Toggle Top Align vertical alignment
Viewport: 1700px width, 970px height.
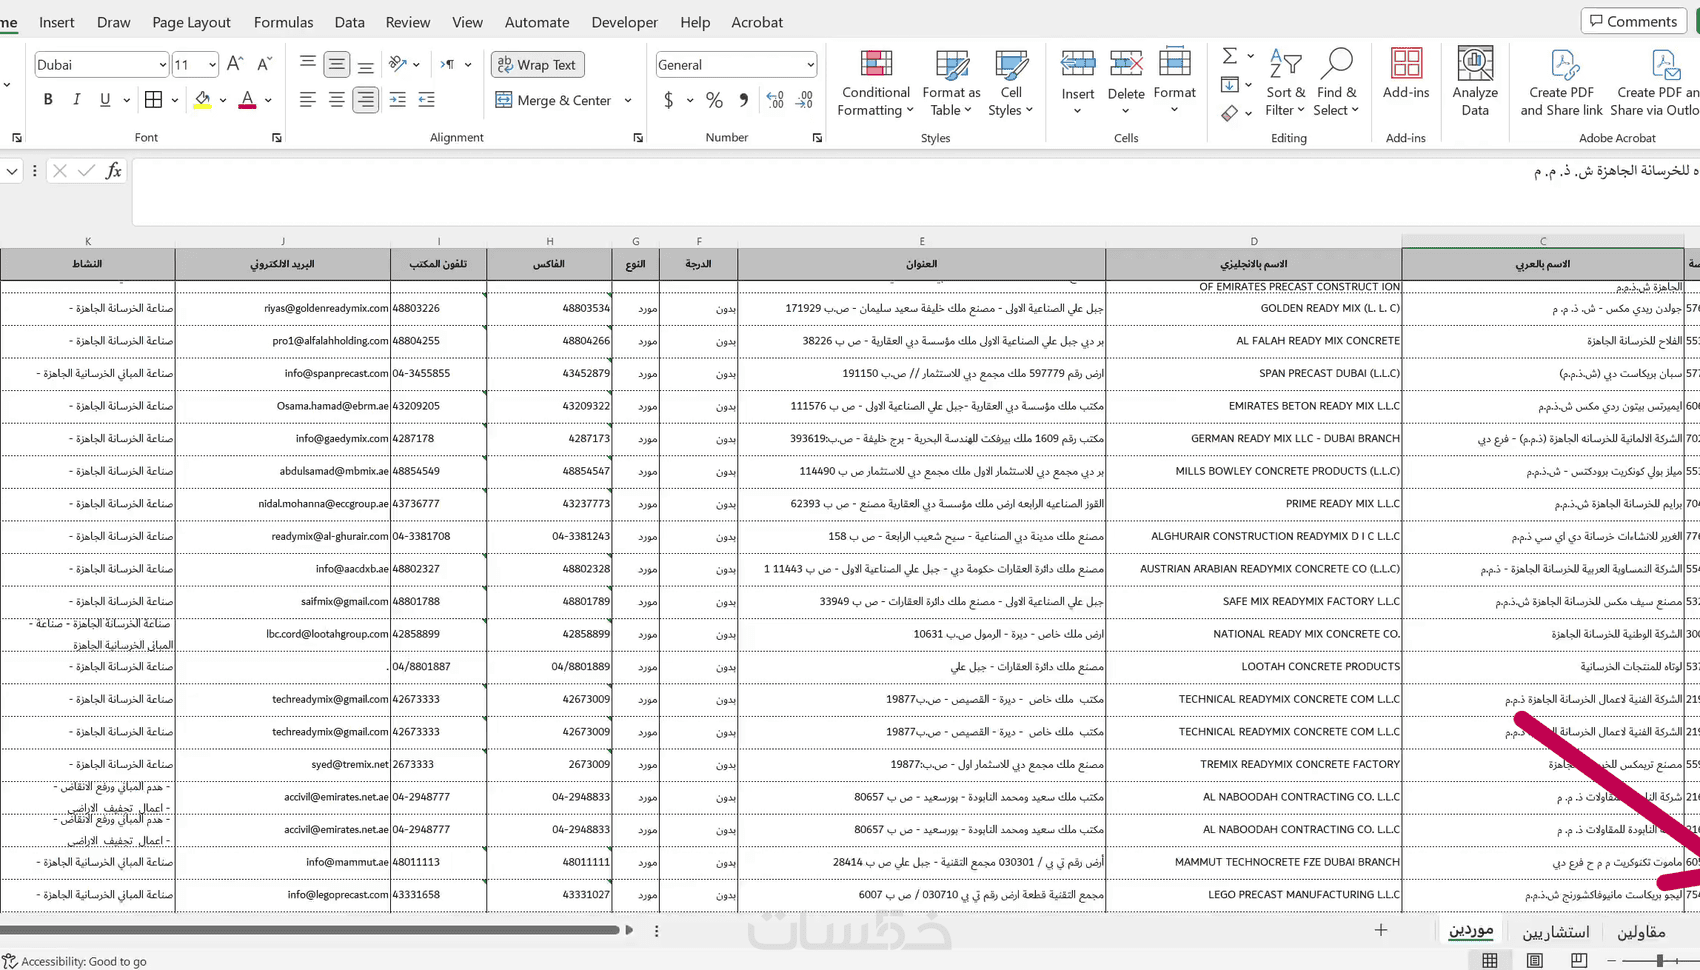308,65
